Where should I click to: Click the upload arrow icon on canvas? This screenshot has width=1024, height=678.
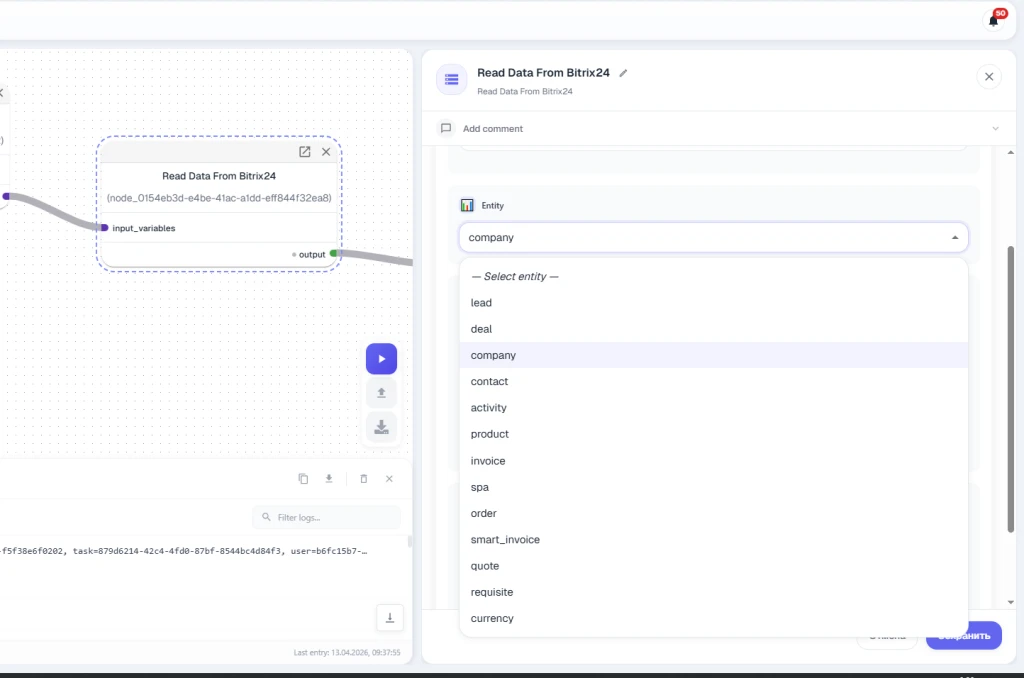pyautogui.click(x=381, y=393)
